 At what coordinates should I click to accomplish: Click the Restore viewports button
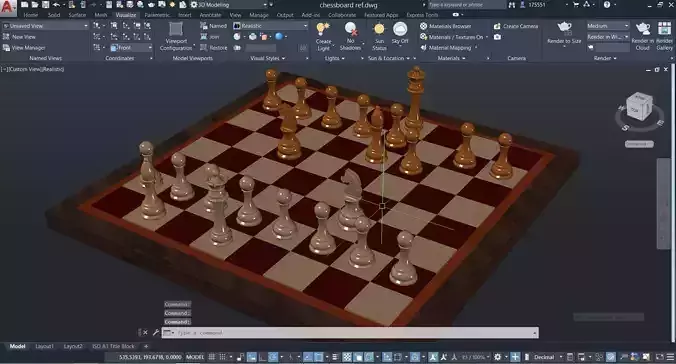[213, 47]
